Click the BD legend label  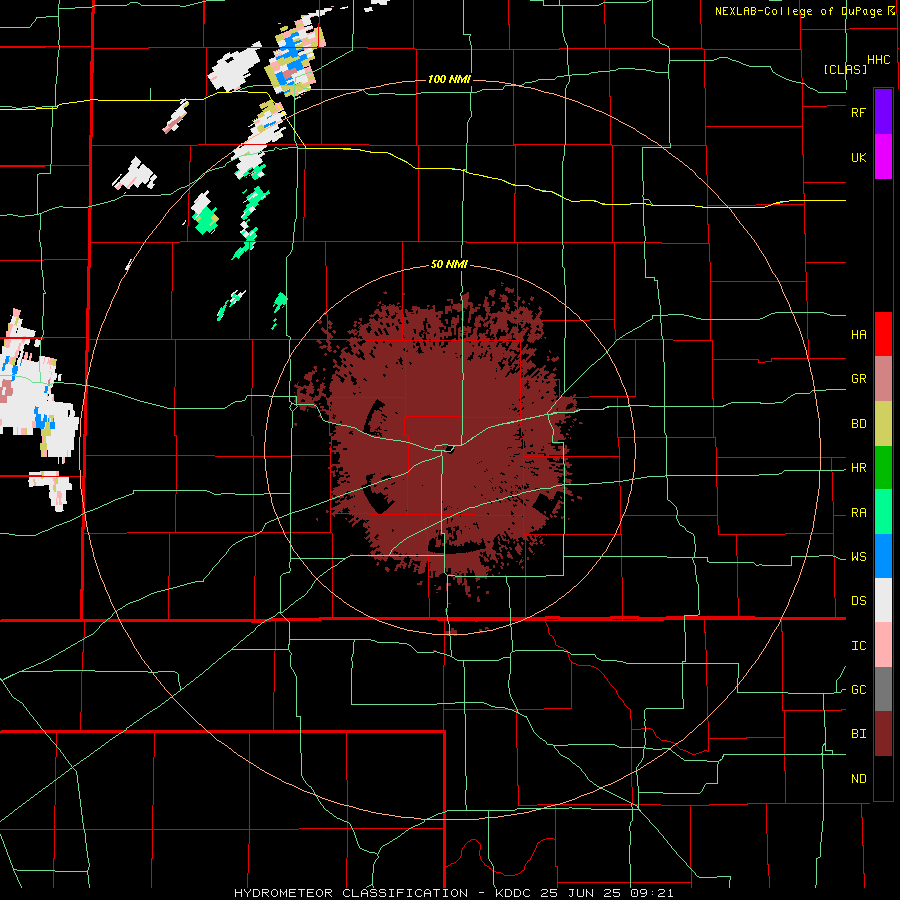858,424
